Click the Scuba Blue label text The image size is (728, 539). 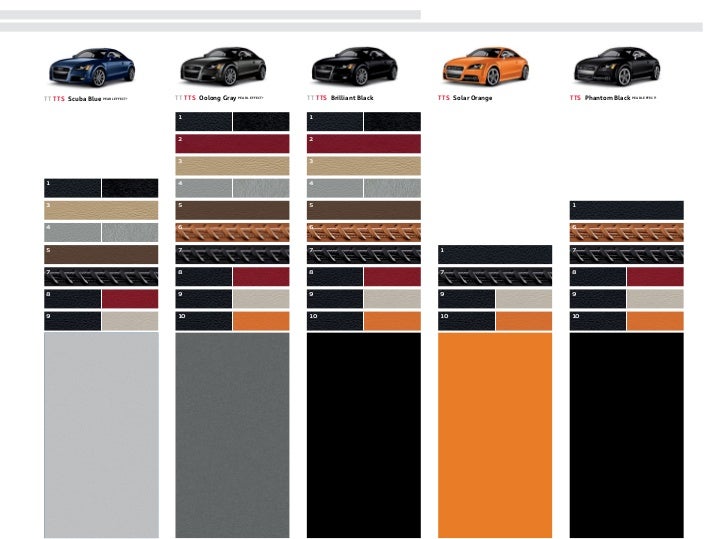click(x=84, y=99)
